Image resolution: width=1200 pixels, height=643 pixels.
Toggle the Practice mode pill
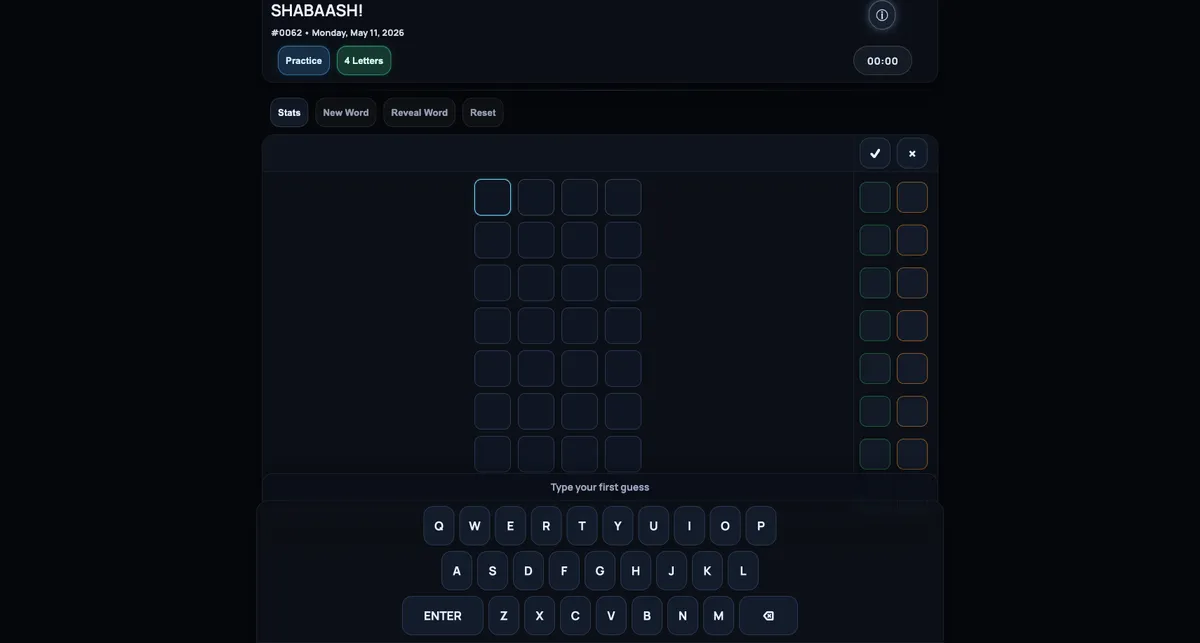[304, 60]
